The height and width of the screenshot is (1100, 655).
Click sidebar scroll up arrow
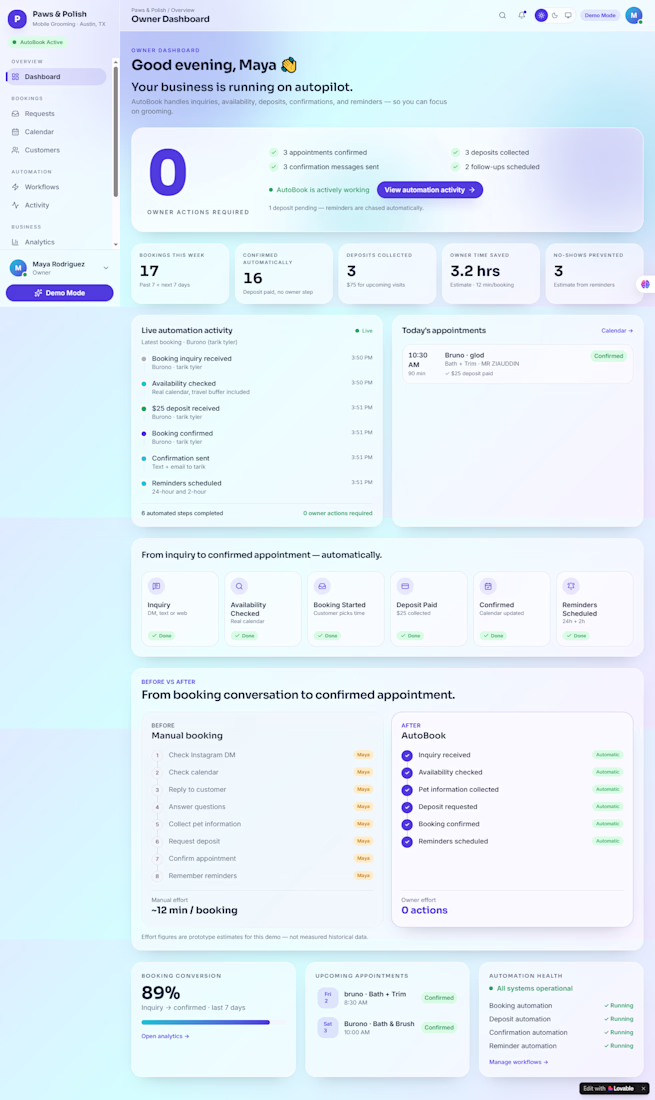click(x=116, y=62)
